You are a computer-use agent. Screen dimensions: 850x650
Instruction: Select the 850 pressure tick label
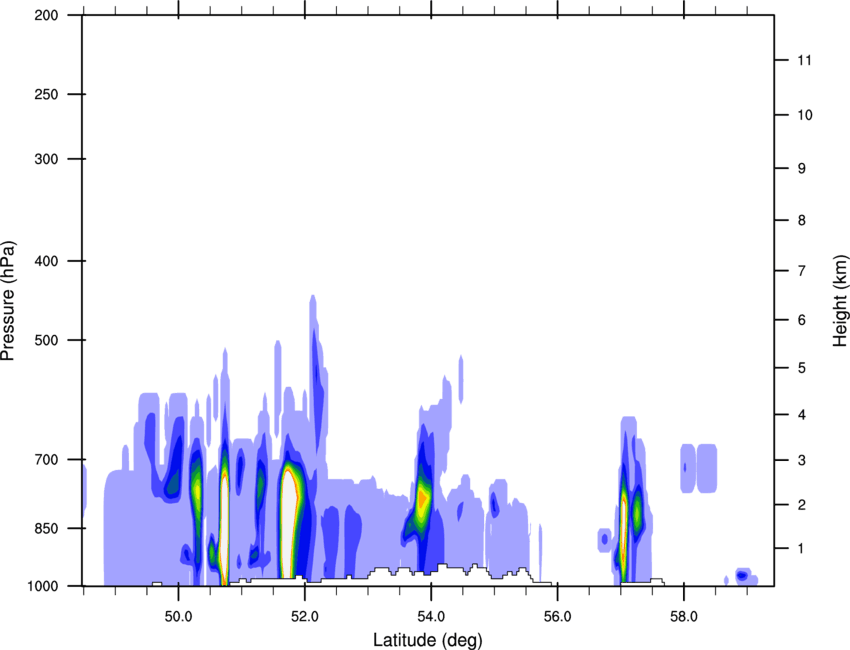pyautogui.click(x=46, y=528)
